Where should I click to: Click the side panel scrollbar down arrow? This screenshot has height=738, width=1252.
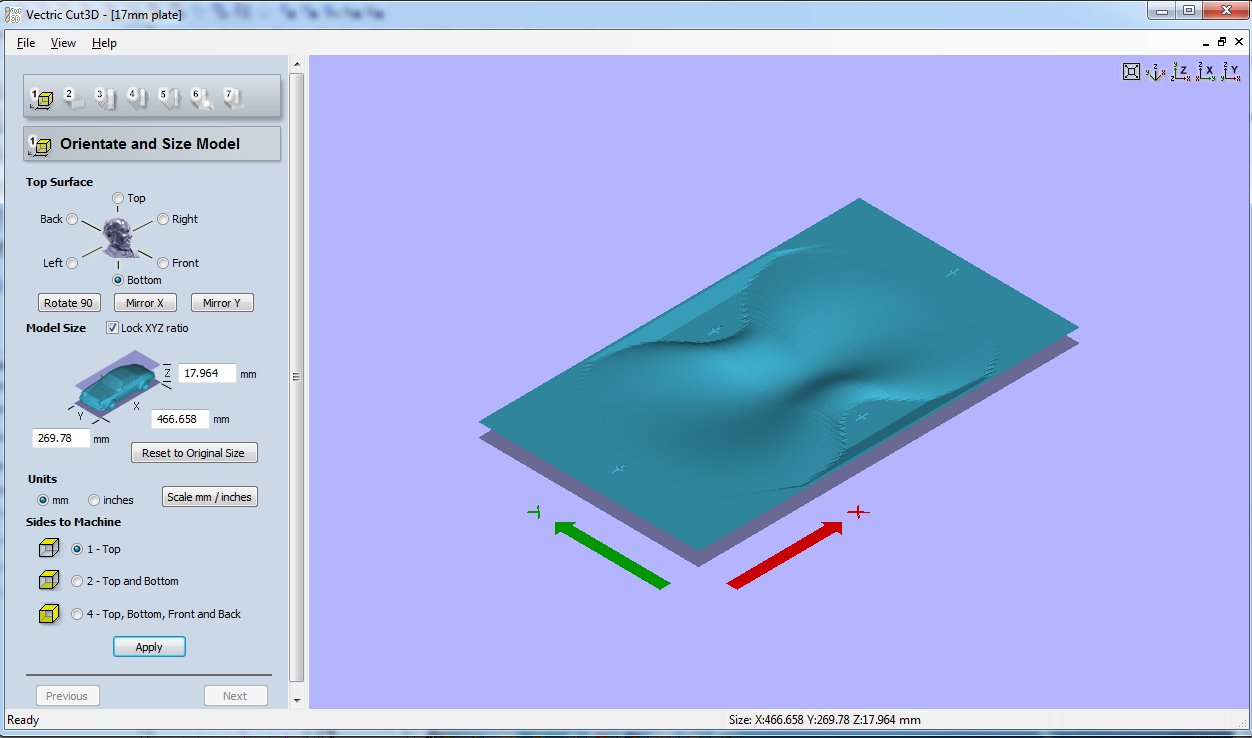click(x=297, y=700)
